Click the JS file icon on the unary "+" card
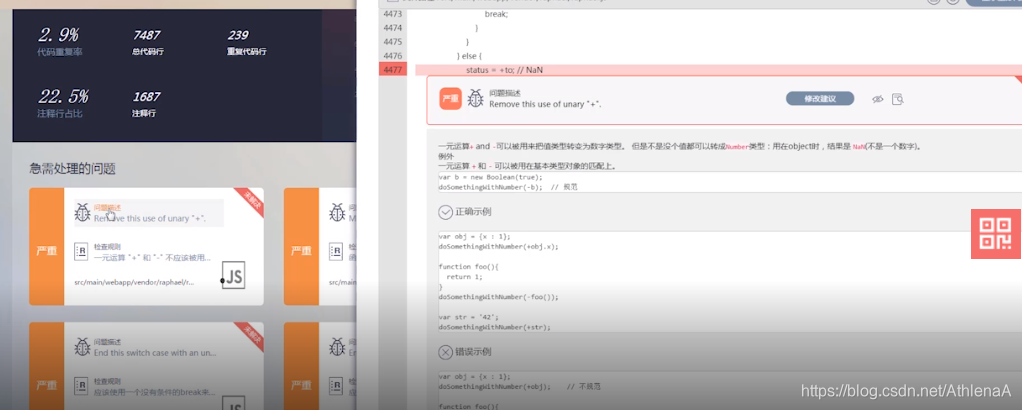 click(233, 276)
